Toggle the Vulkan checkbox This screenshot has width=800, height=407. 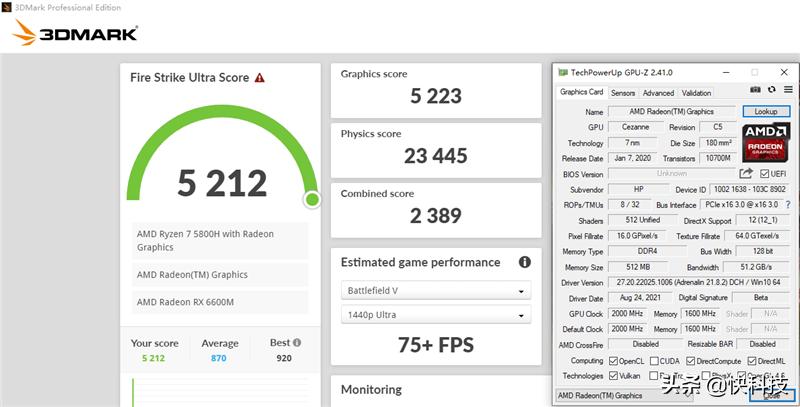pos(613,376)
